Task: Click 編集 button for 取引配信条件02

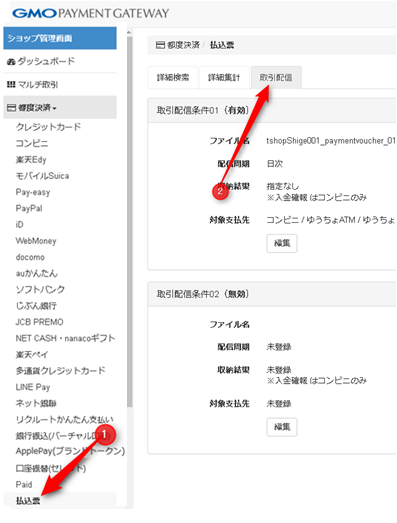Action: pos(282,427)
